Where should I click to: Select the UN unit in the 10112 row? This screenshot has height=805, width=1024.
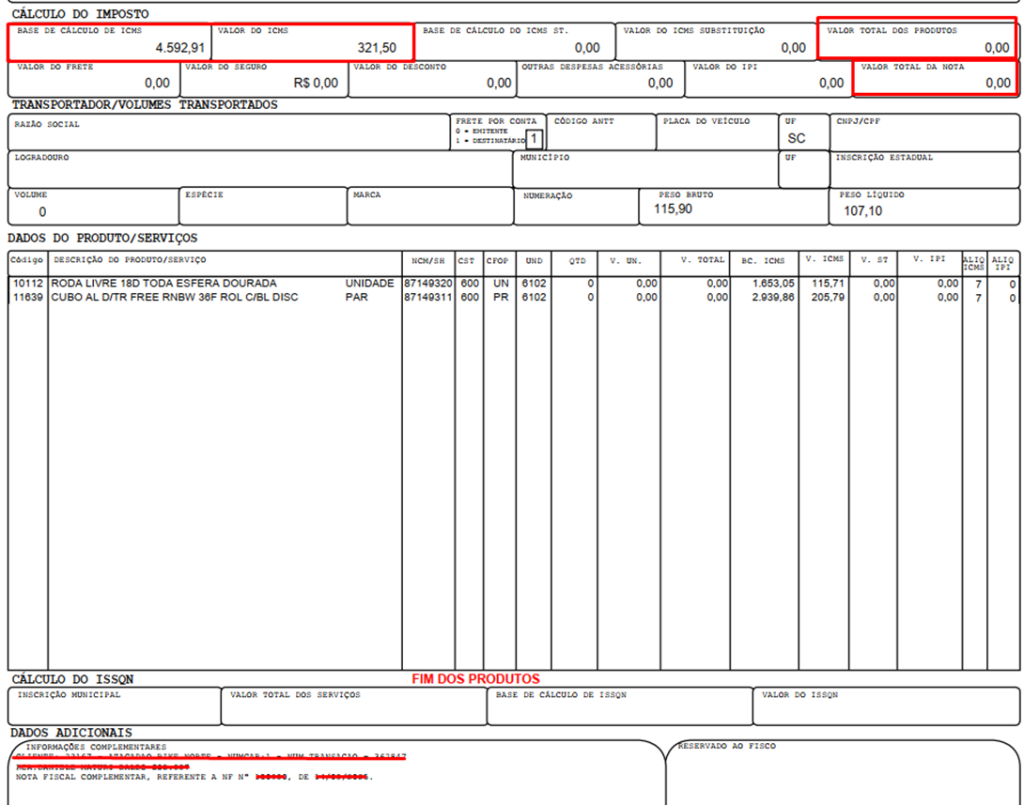point(501,283)
